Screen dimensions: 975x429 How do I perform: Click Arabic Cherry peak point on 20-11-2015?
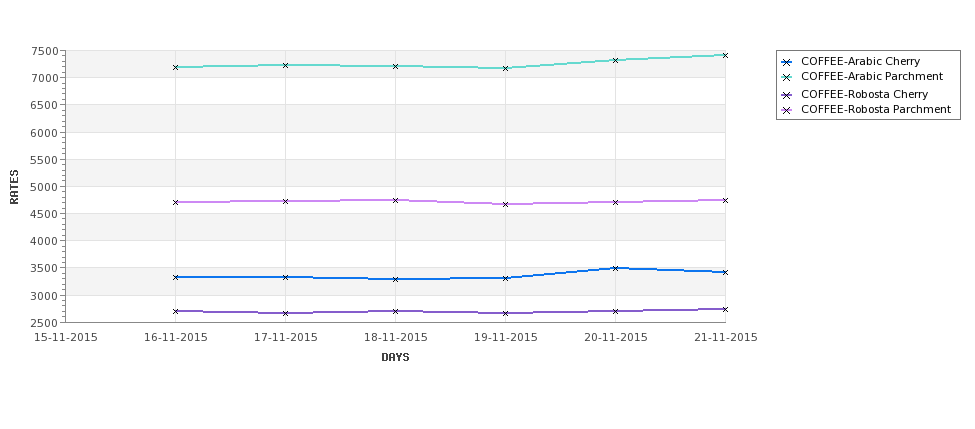tap(615, 268)
